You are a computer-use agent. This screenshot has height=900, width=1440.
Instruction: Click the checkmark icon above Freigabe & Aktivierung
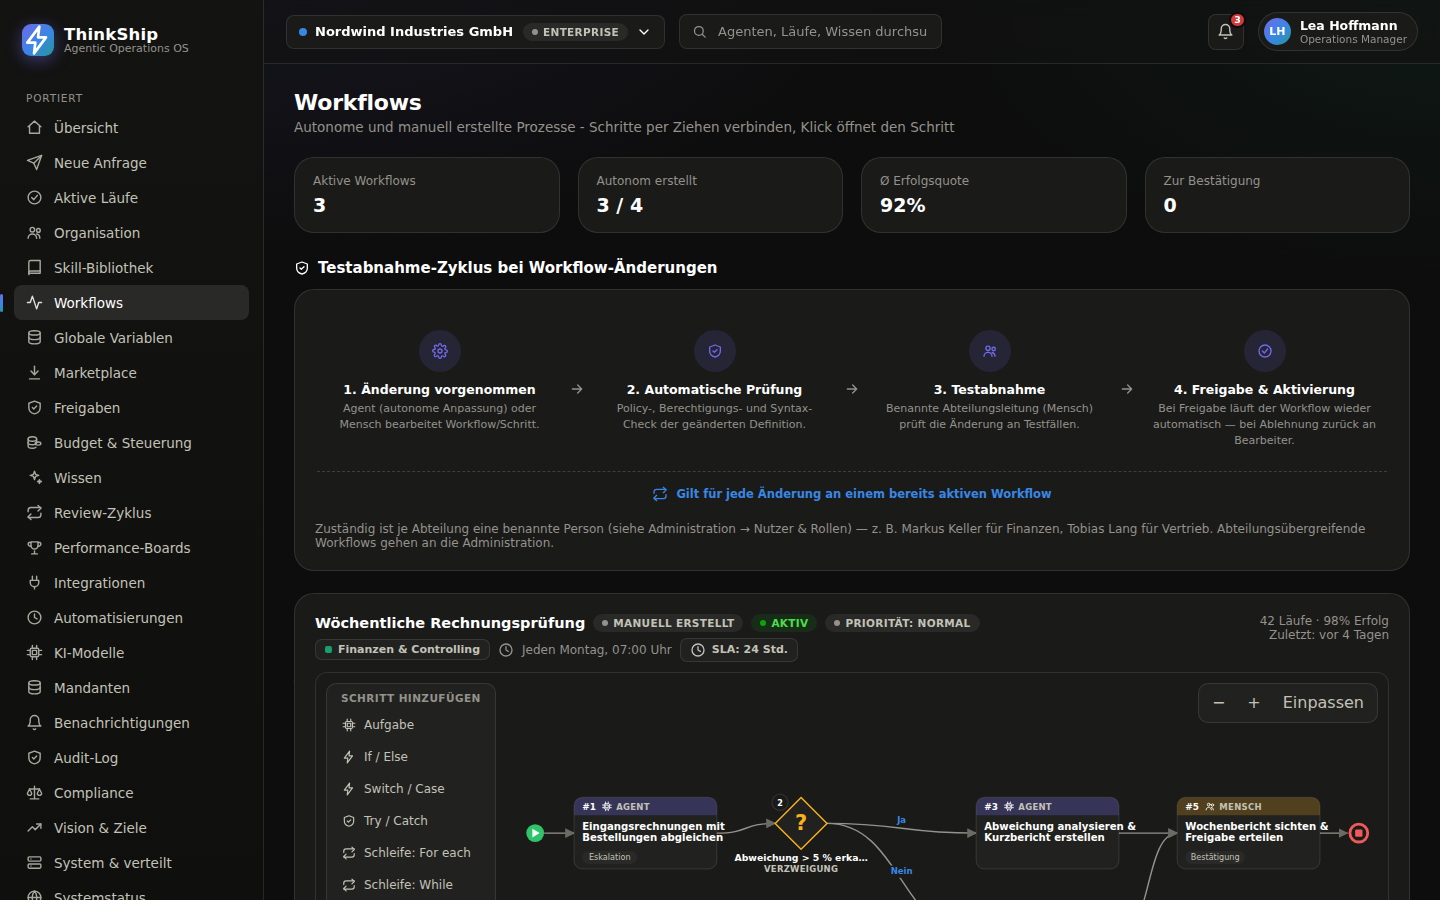(1265, 351)
